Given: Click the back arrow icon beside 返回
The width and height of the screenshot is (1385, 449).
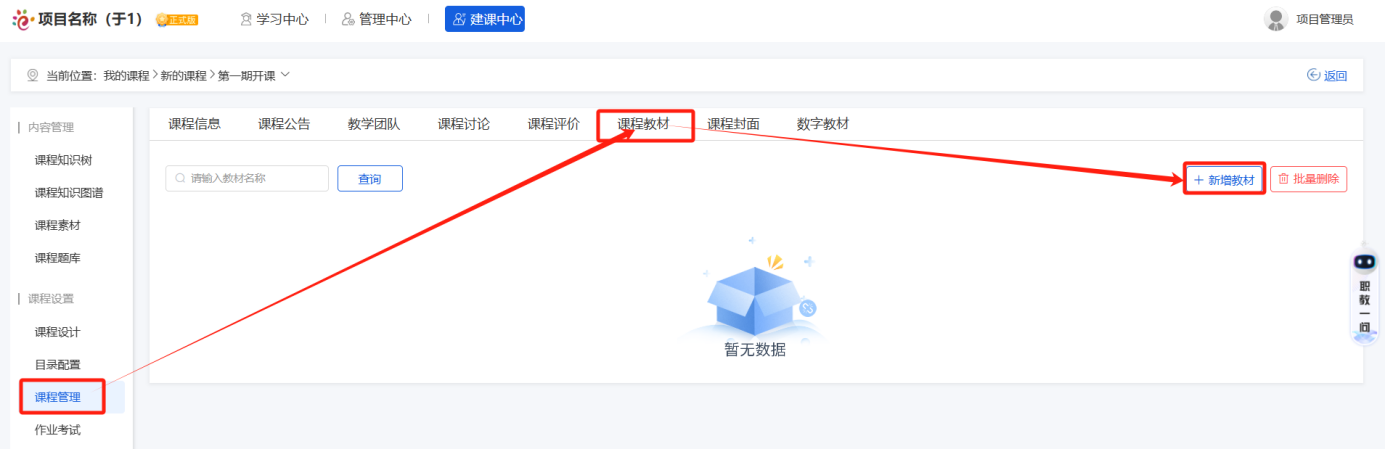Looking at the screenshot, I should 1313,75.
